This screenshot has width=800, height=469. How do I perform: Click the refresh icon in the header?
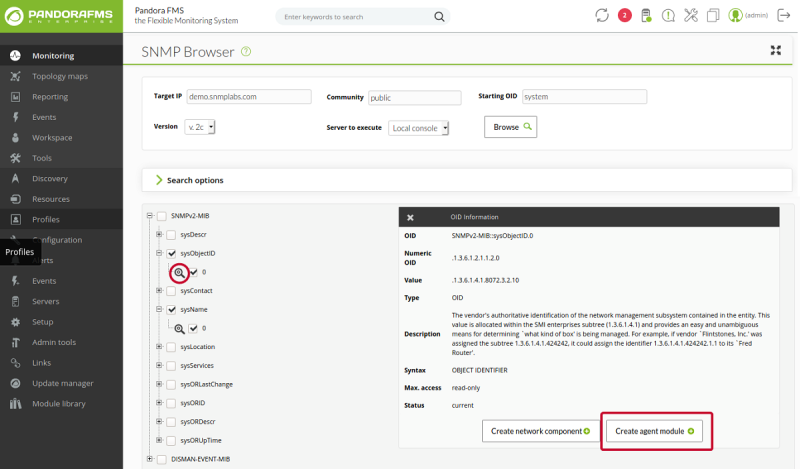[601, 15]
